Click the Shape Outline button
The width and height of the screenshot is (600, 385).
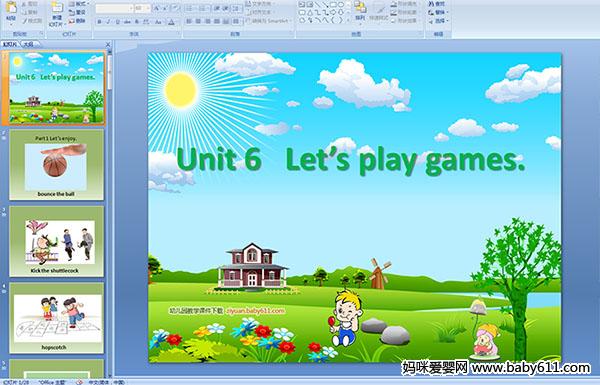[x=405, y=12]
